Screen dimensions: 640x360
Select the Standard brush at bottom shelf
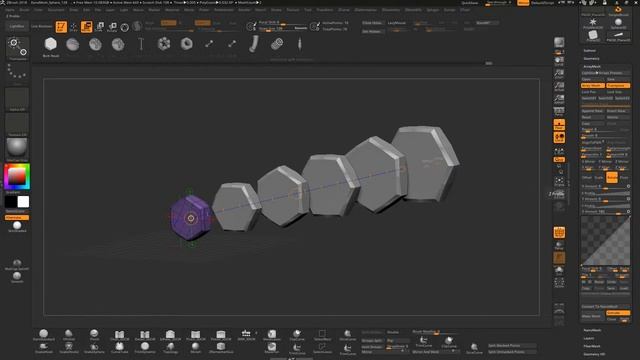point(44,336)
